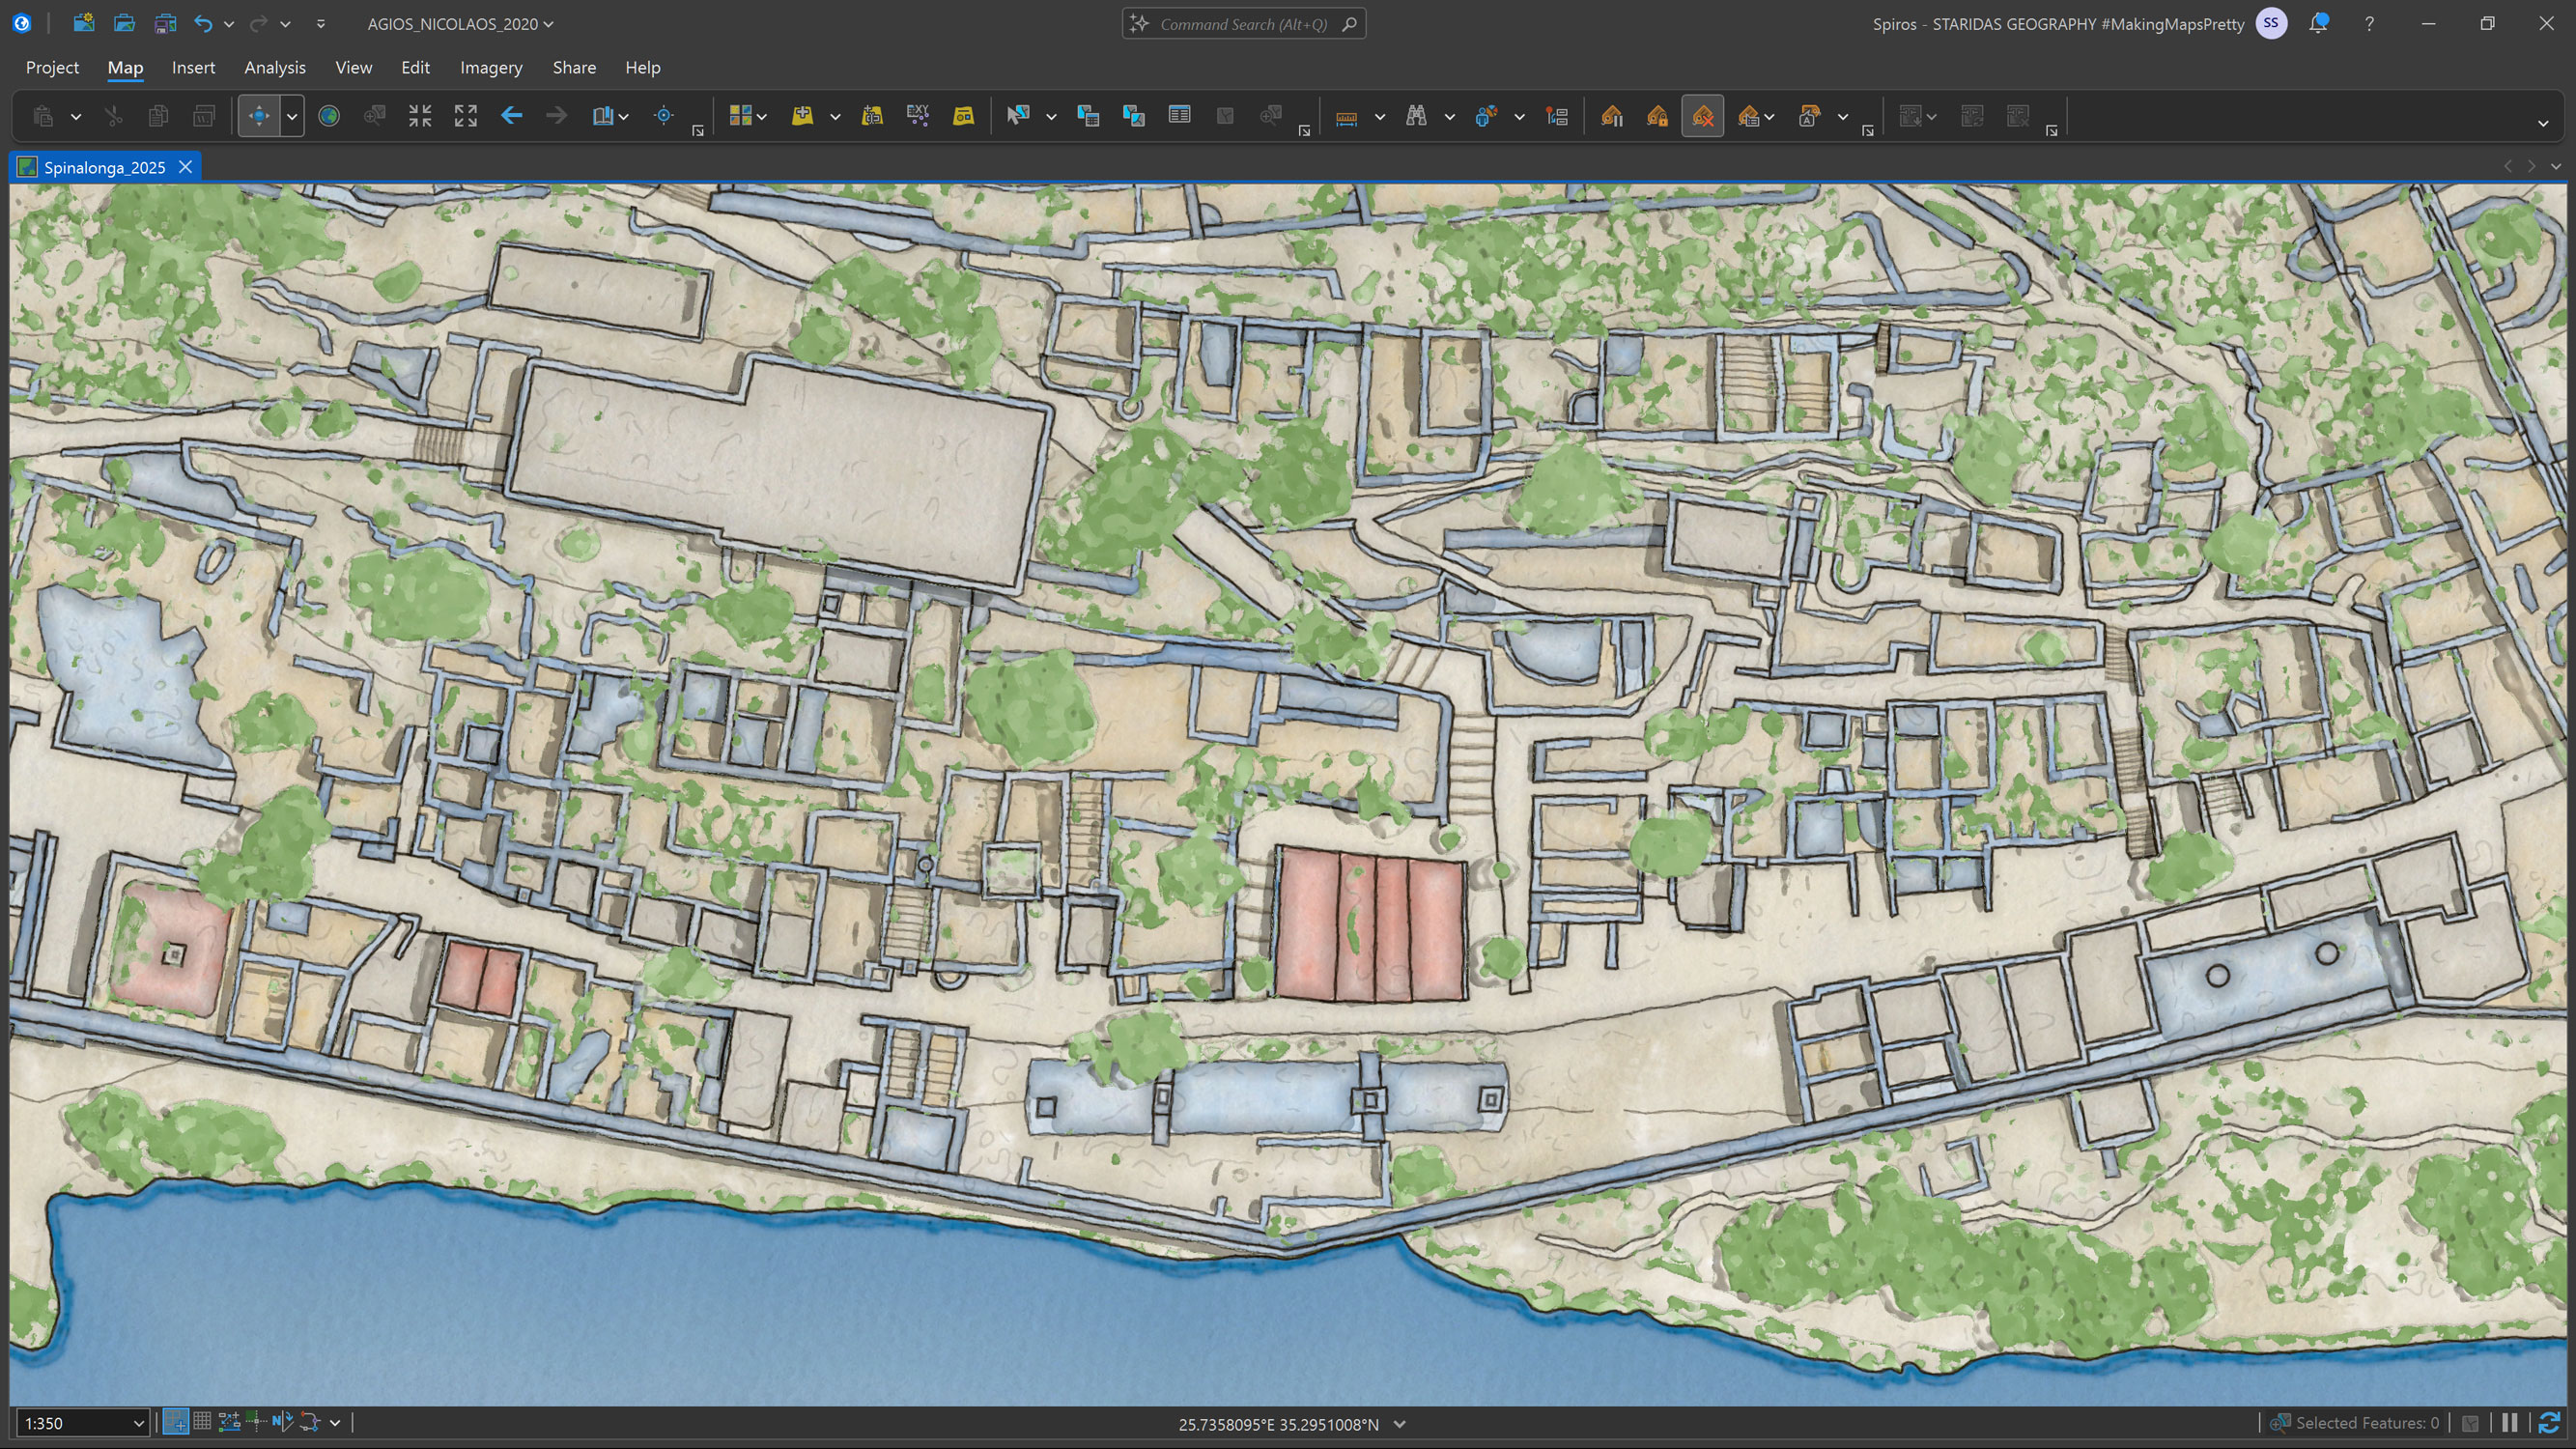2576x1449 pixels.
Task: Lock label positions with the Lock Labels icon
Action: point(1658,115)
